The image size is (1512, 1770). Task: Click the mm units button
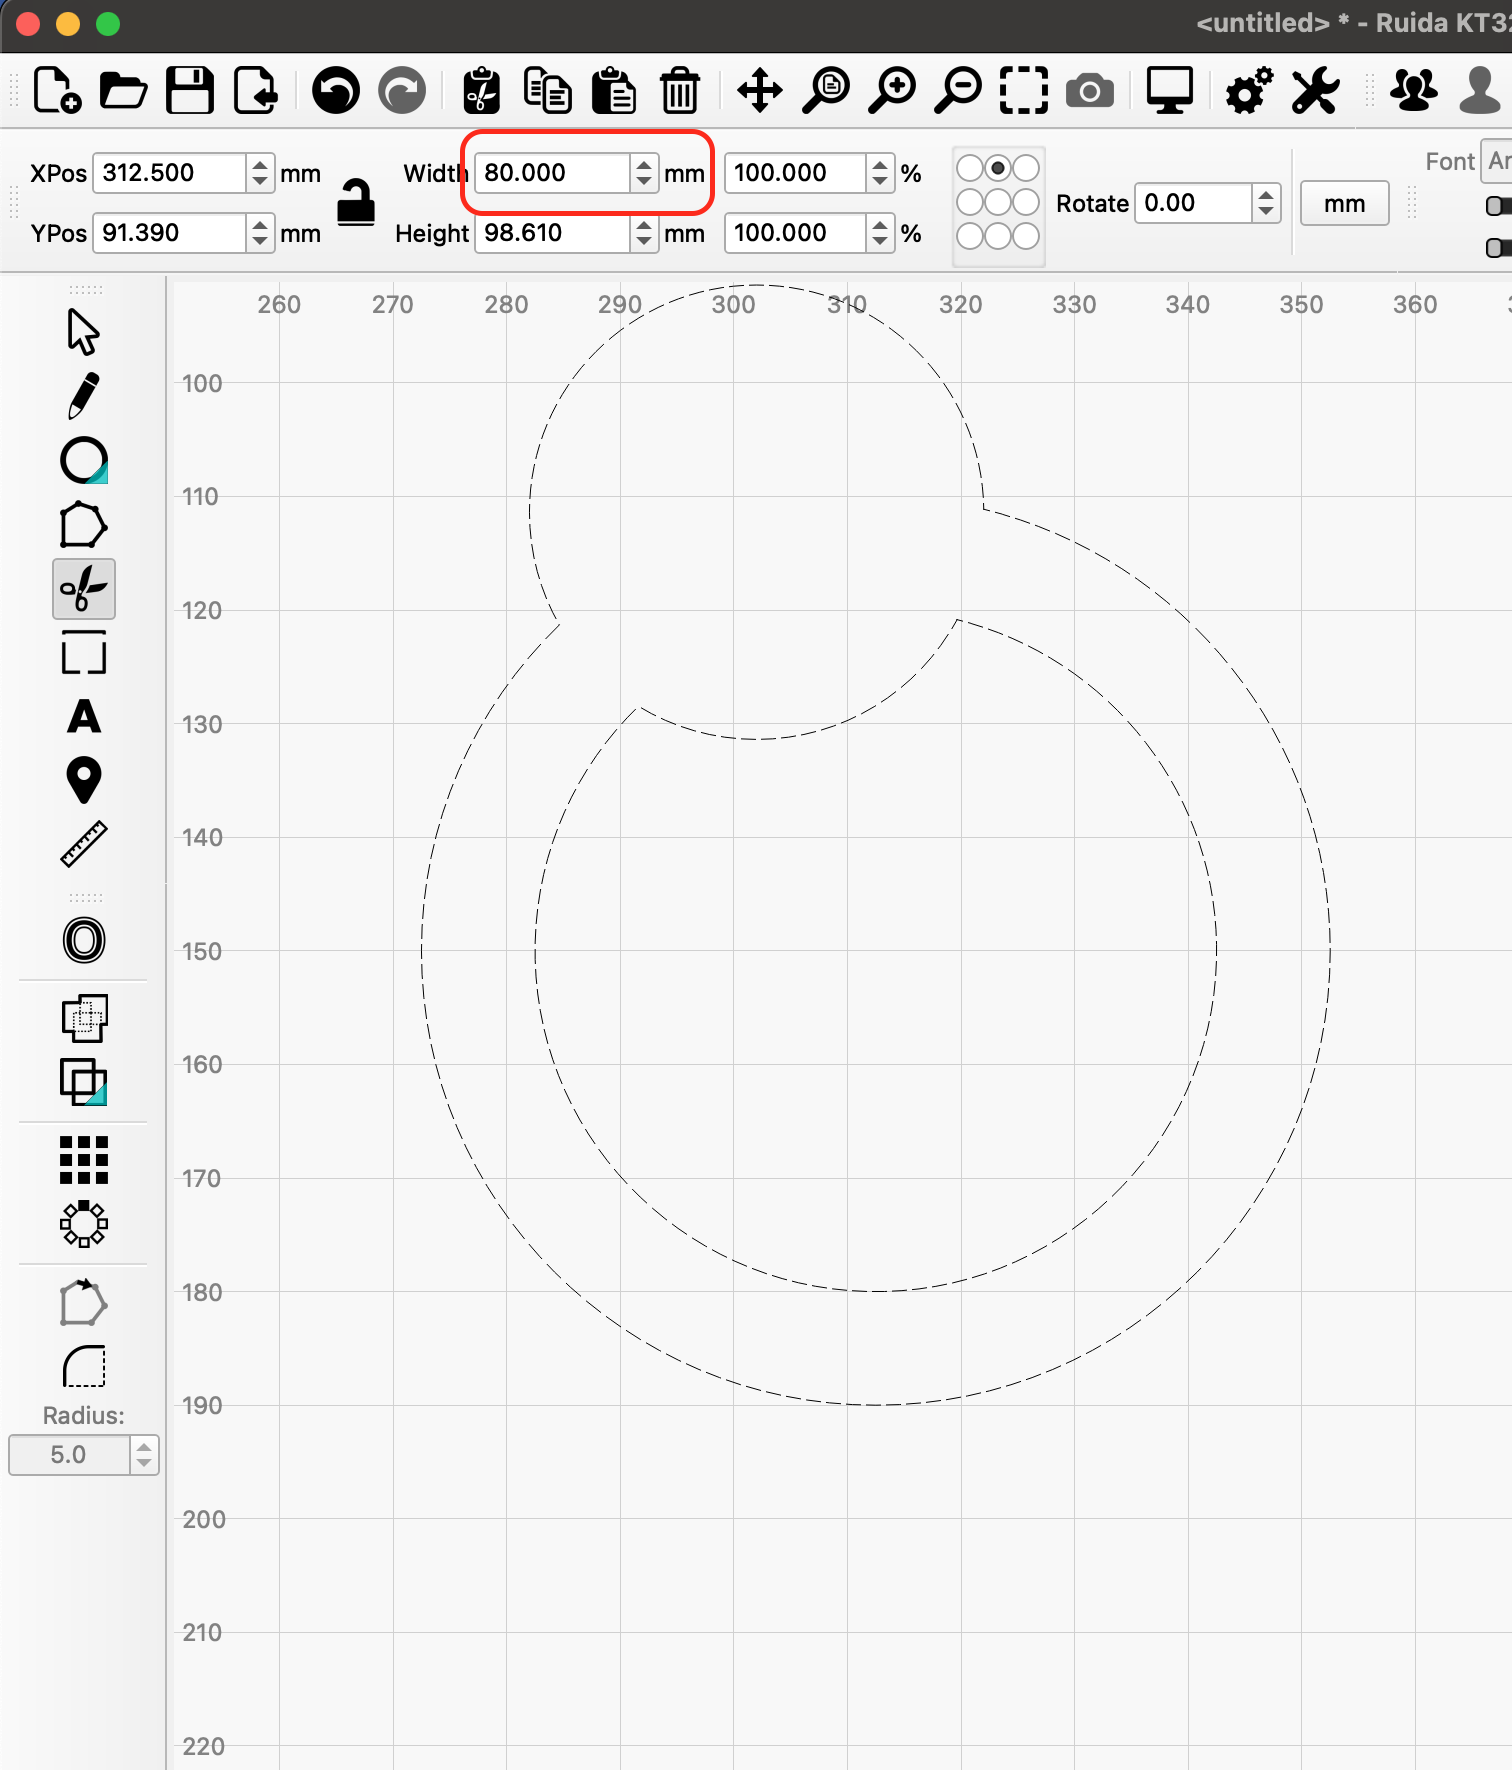pos(1344,204)
